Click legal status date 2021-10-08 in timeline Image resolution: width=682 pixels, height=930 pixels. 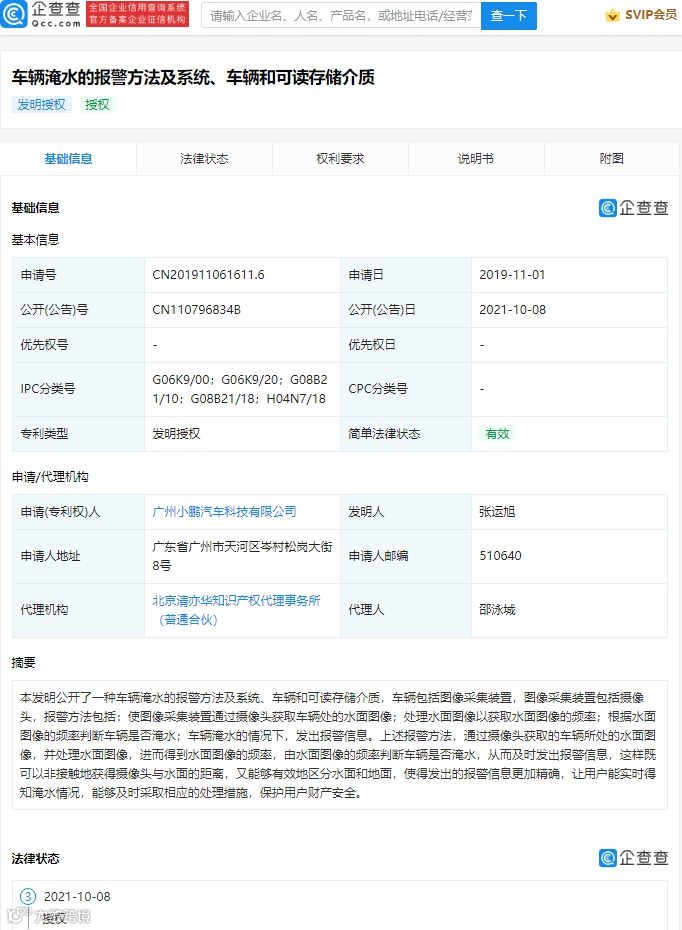[x=77, y=896]
